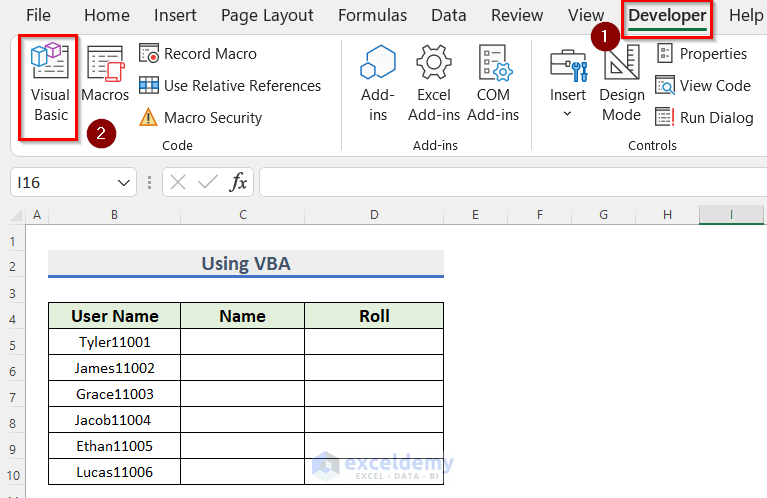Viewport: 767px width, 498px height.
Task: Open the Macros dialog
Action: click(x=105, y=73)
